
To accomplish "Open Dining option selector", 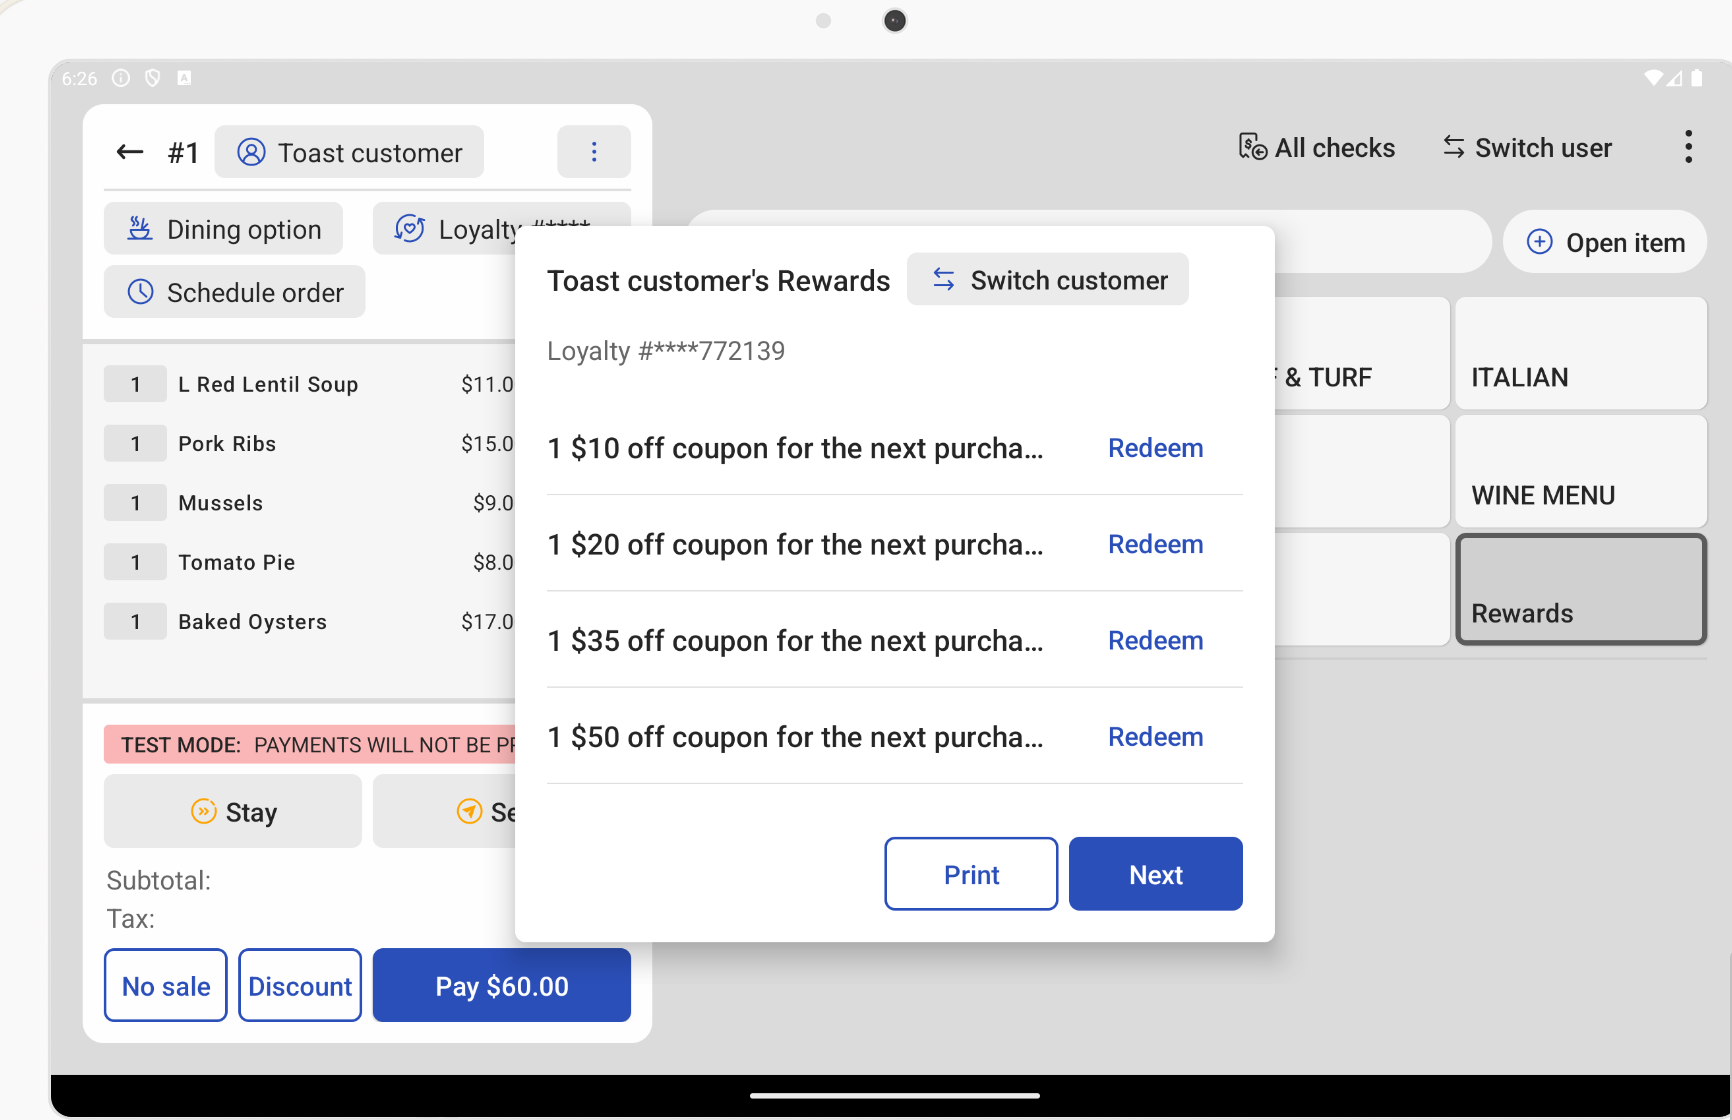I will (224, 229).
